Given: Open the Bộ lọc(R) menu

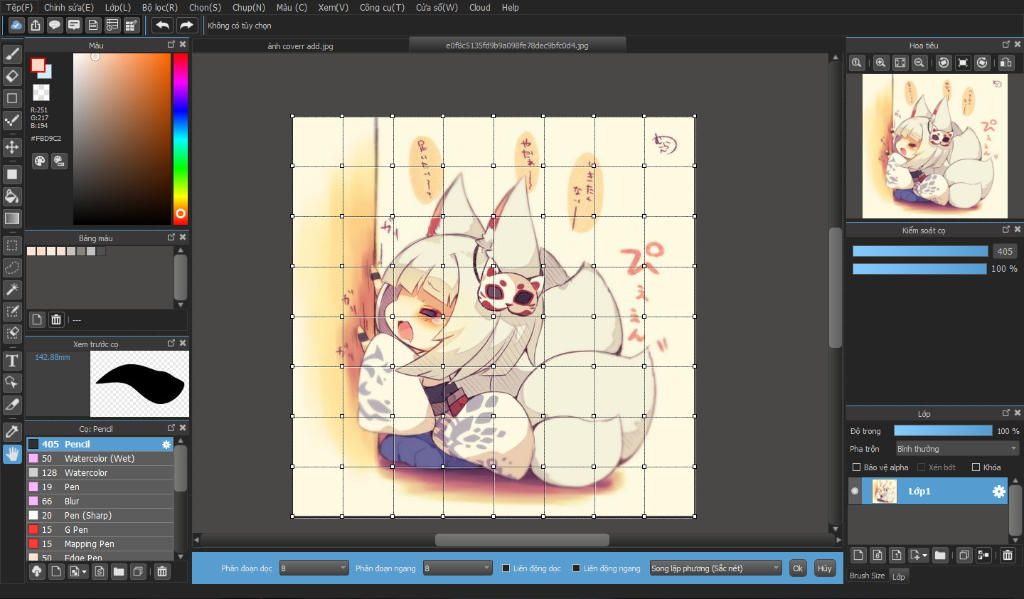Looking at the screenshot, I should (160, 7).
